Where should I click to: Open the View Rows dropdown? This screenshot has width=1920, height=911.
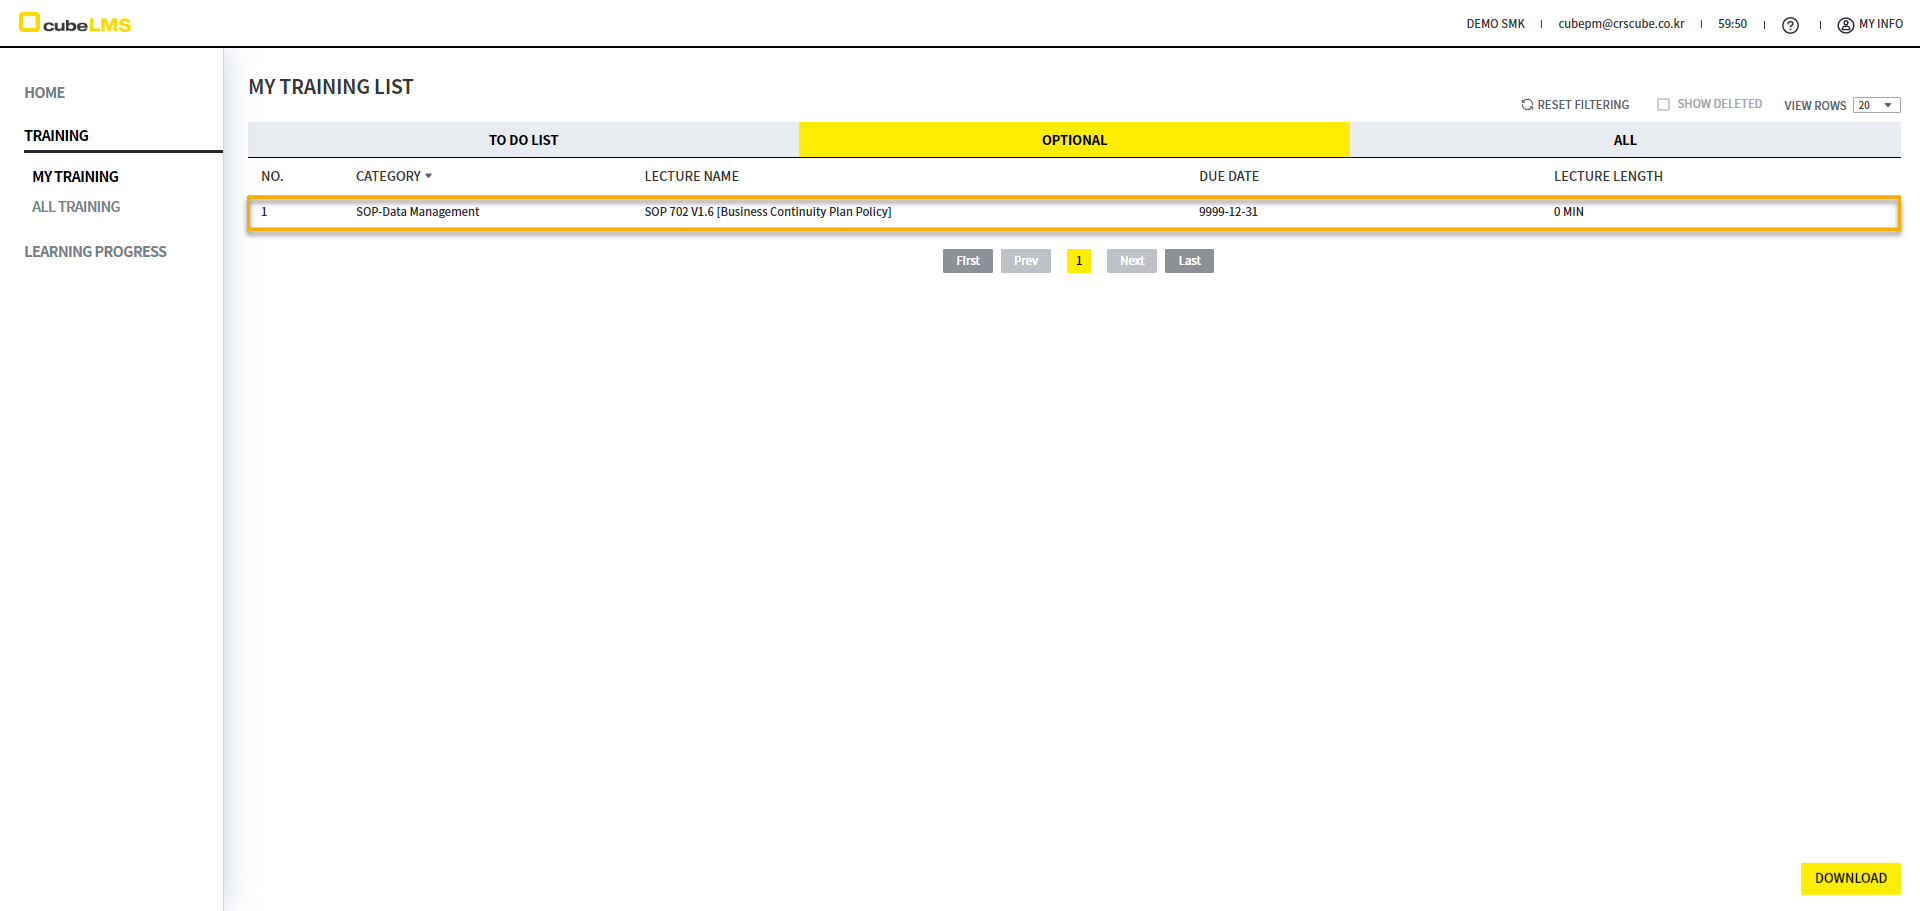(1876, 105)
